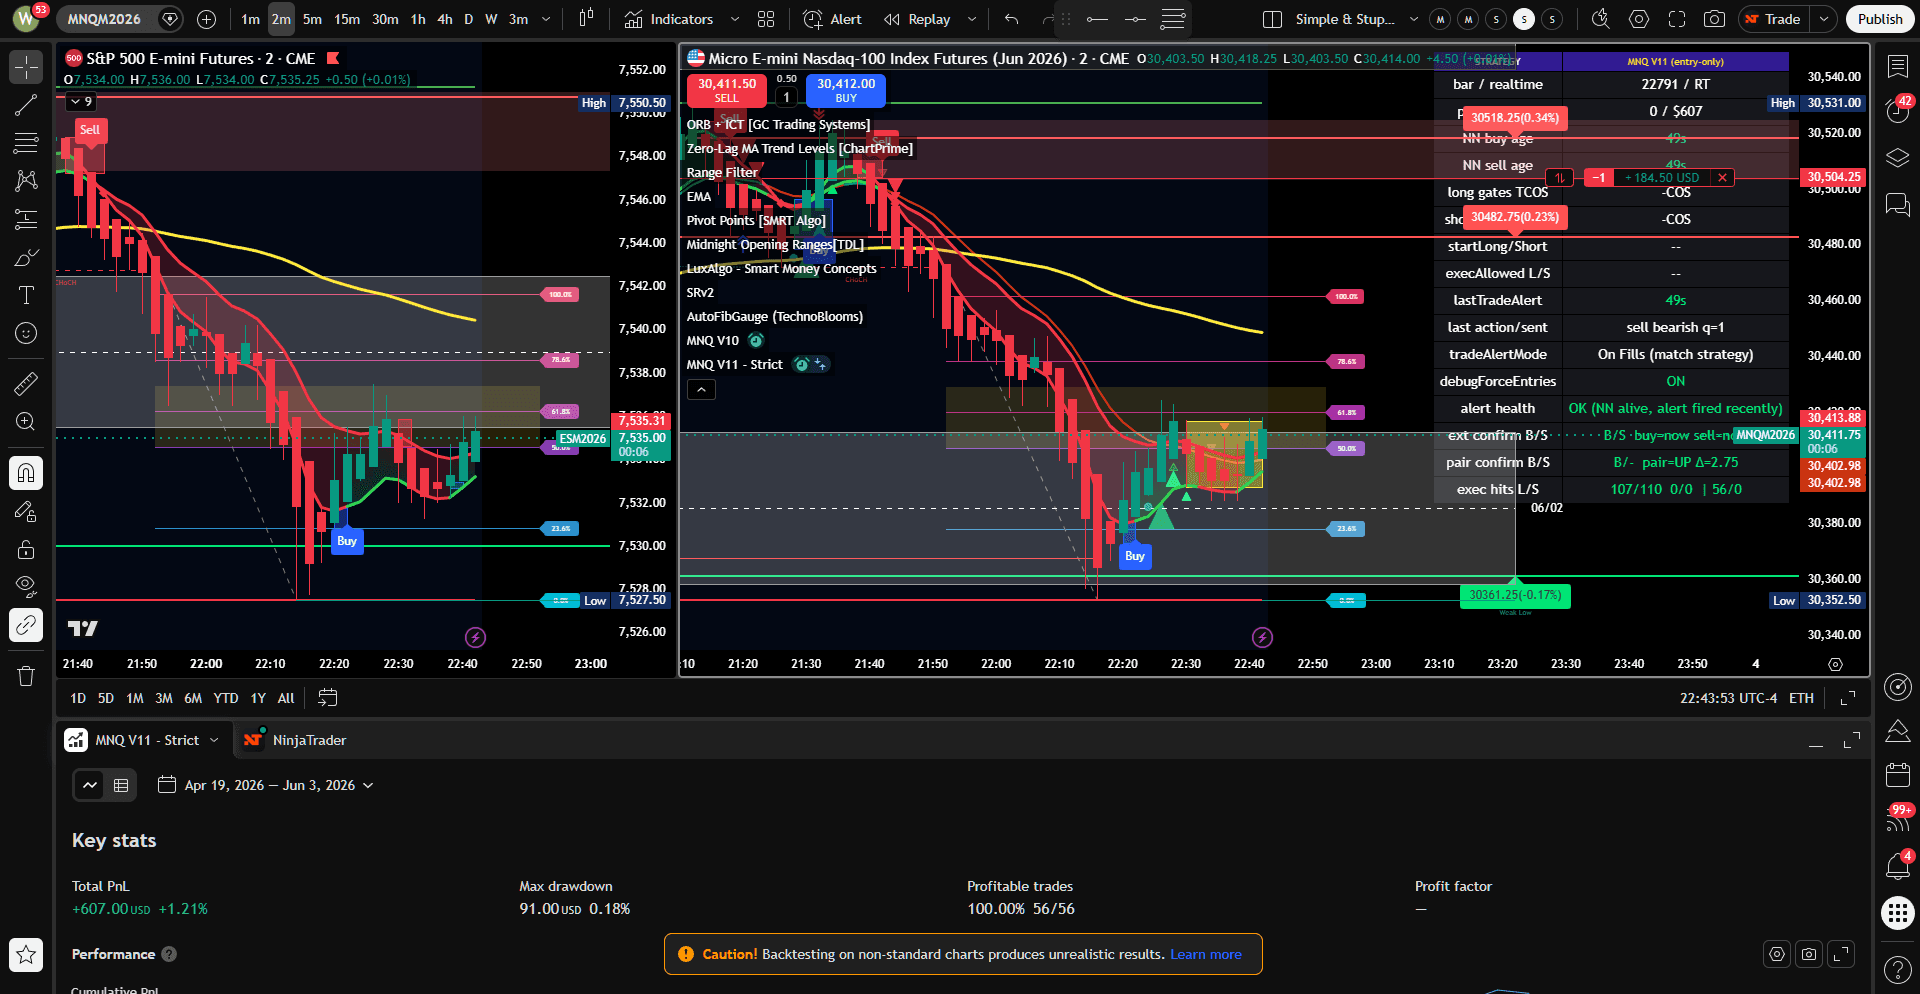Image resolution: width=1920 pixels, height=994 pixels.
Task: Start bar Replay mode
Action: 917,19
